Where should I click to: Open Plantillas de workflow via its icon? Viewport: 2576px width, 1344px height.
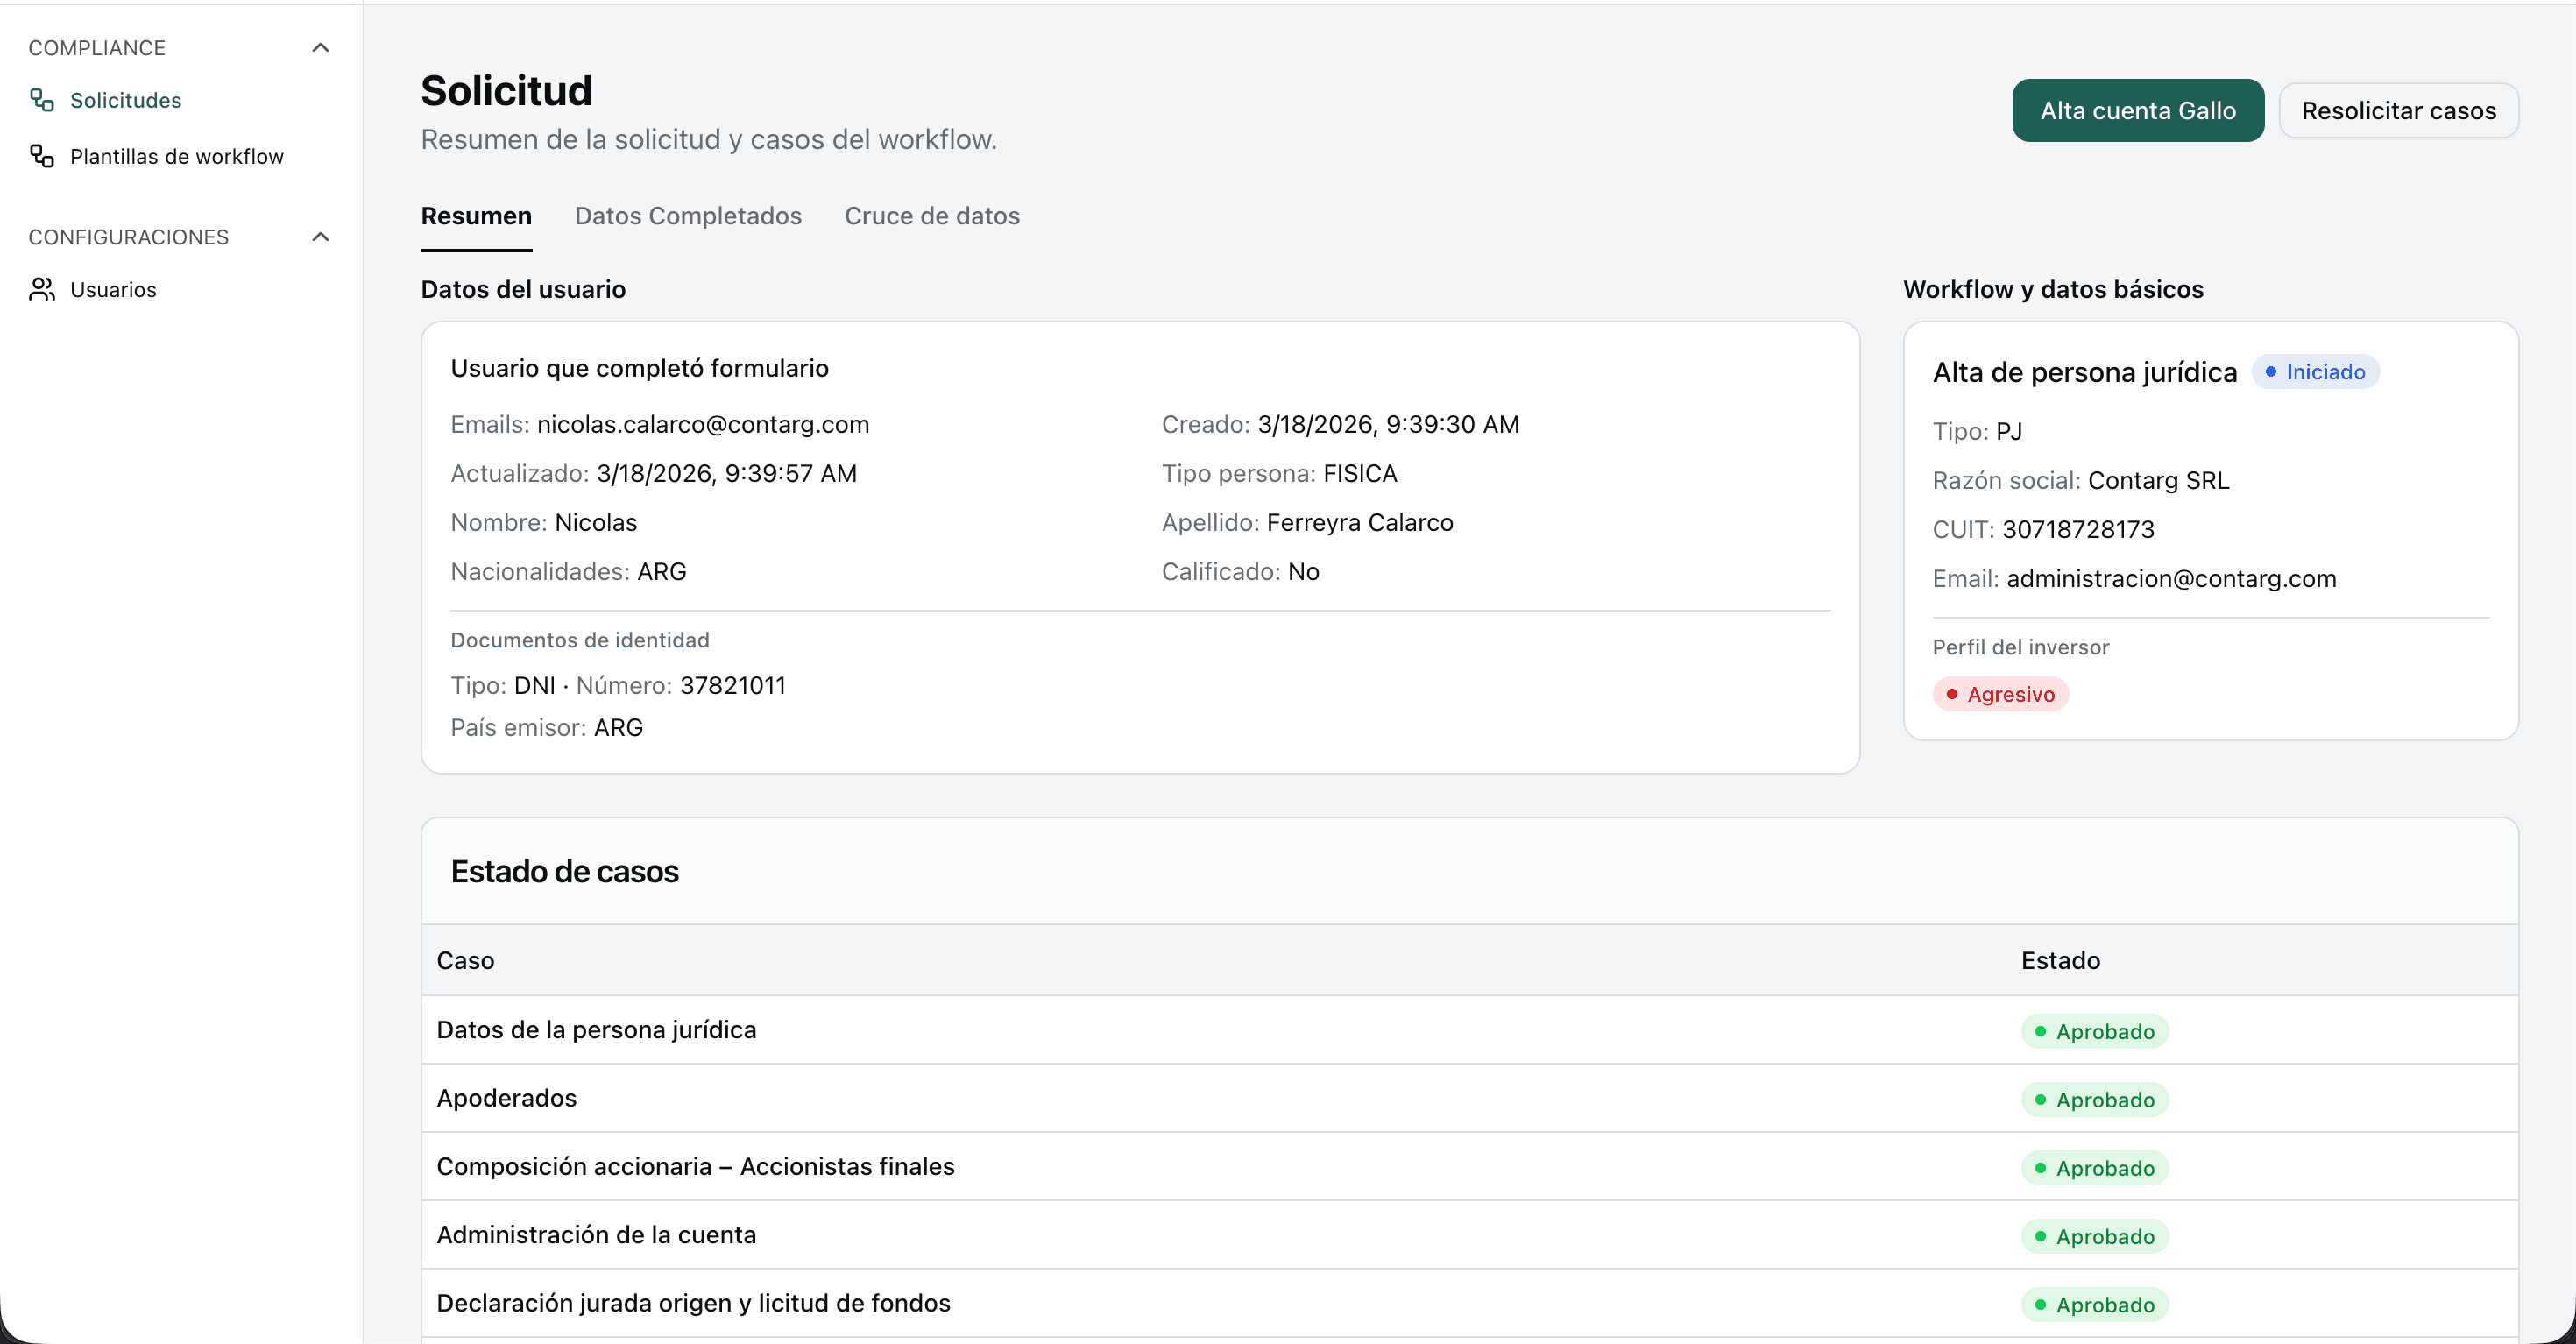click(40, 156)
